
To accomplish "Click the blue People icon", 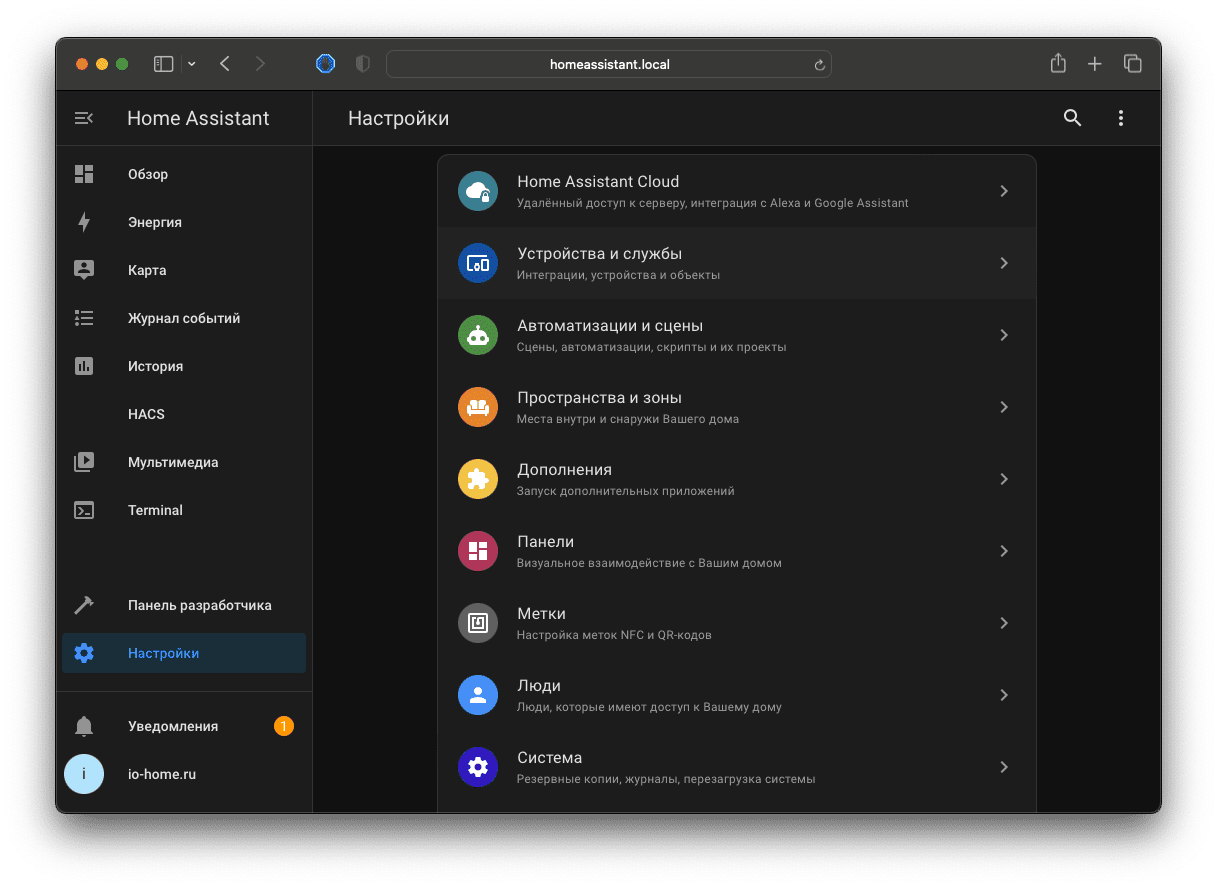I will 478,695.
